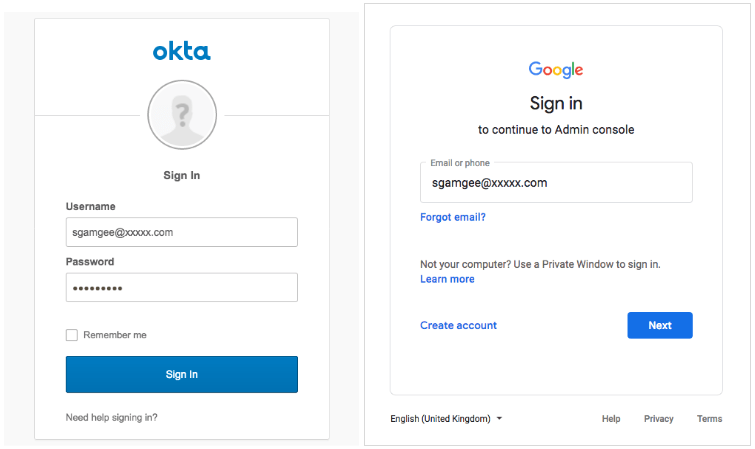This screenshot has width=755, height=449.
Task: Click the Okta logo
Action: (x=182, y=52)
